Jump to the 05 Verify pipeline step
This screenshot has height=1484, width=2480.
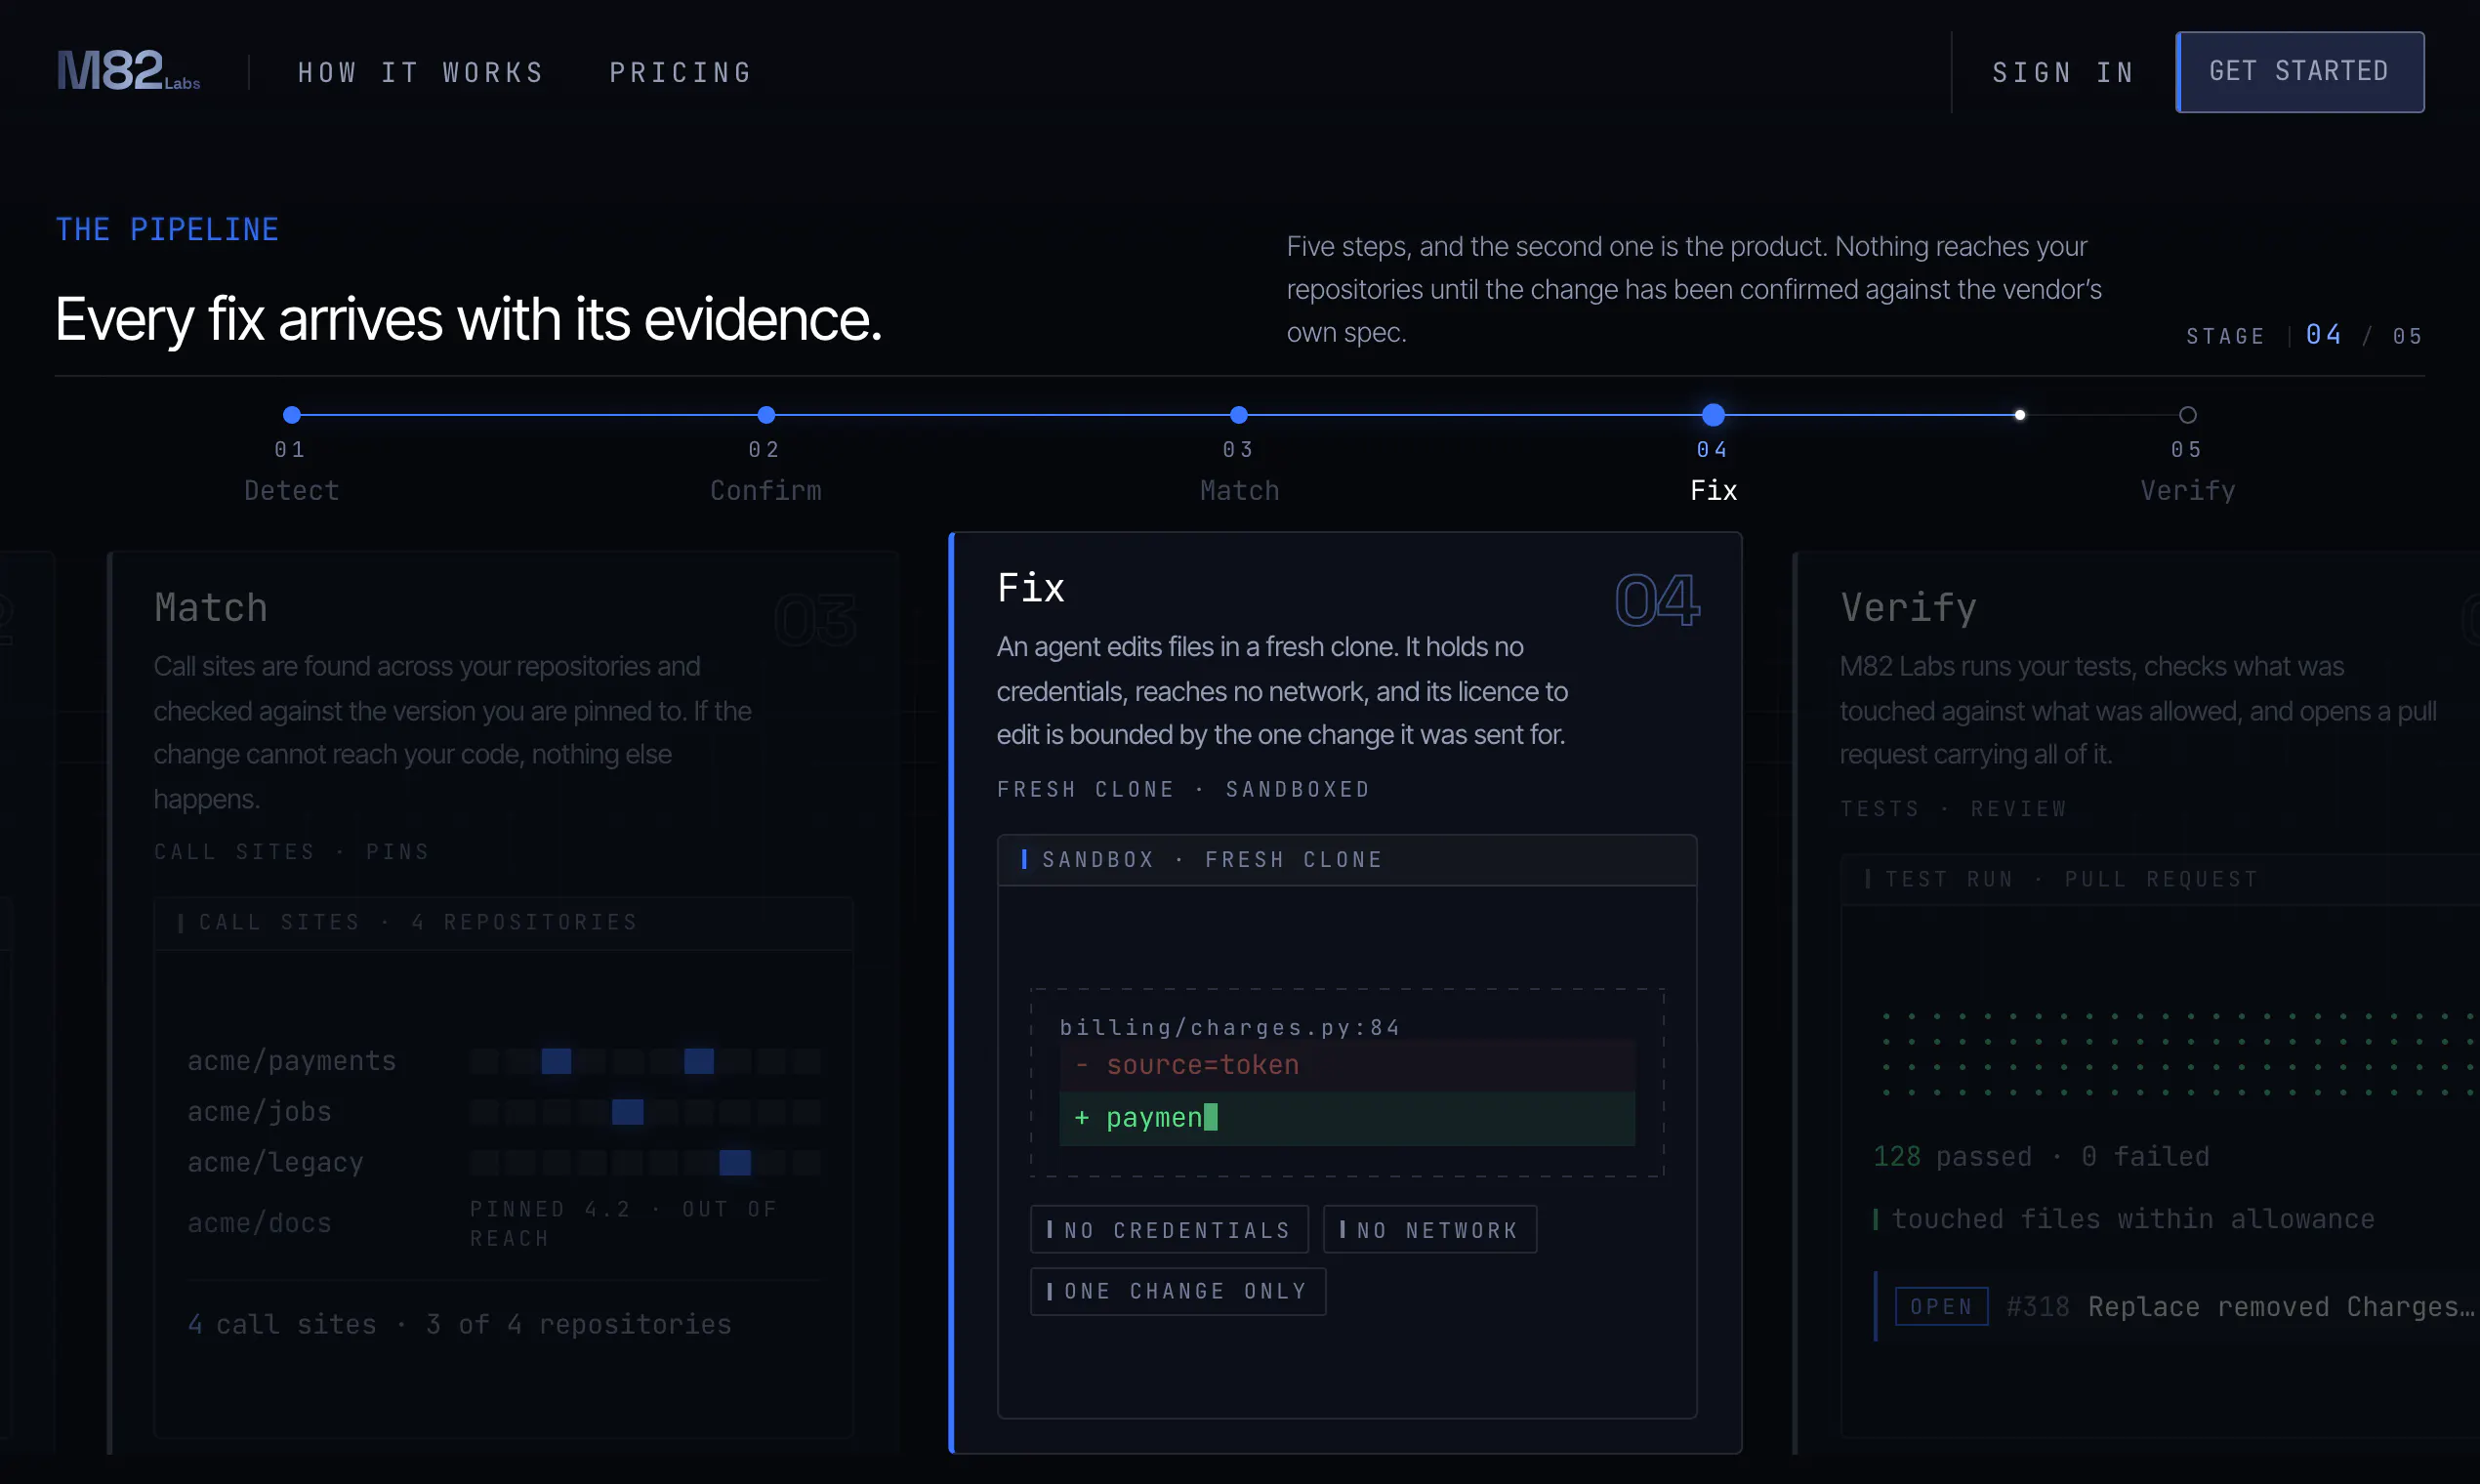coord(2187,455)
